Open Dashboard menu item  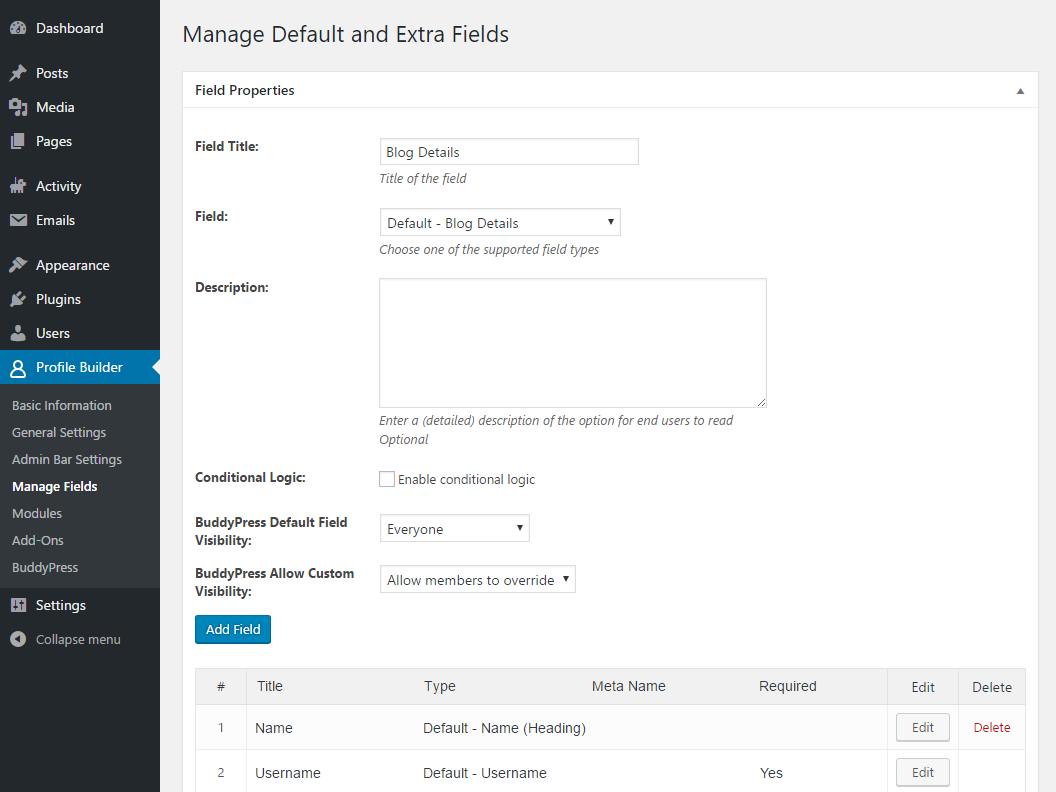80,28
